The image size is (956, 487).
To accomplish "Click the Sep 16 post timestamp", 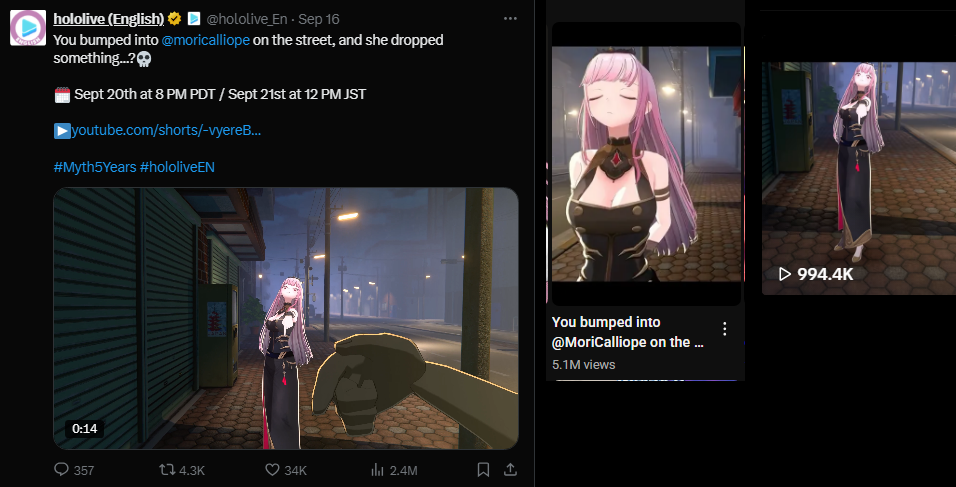I will click(x=319, y=19).
